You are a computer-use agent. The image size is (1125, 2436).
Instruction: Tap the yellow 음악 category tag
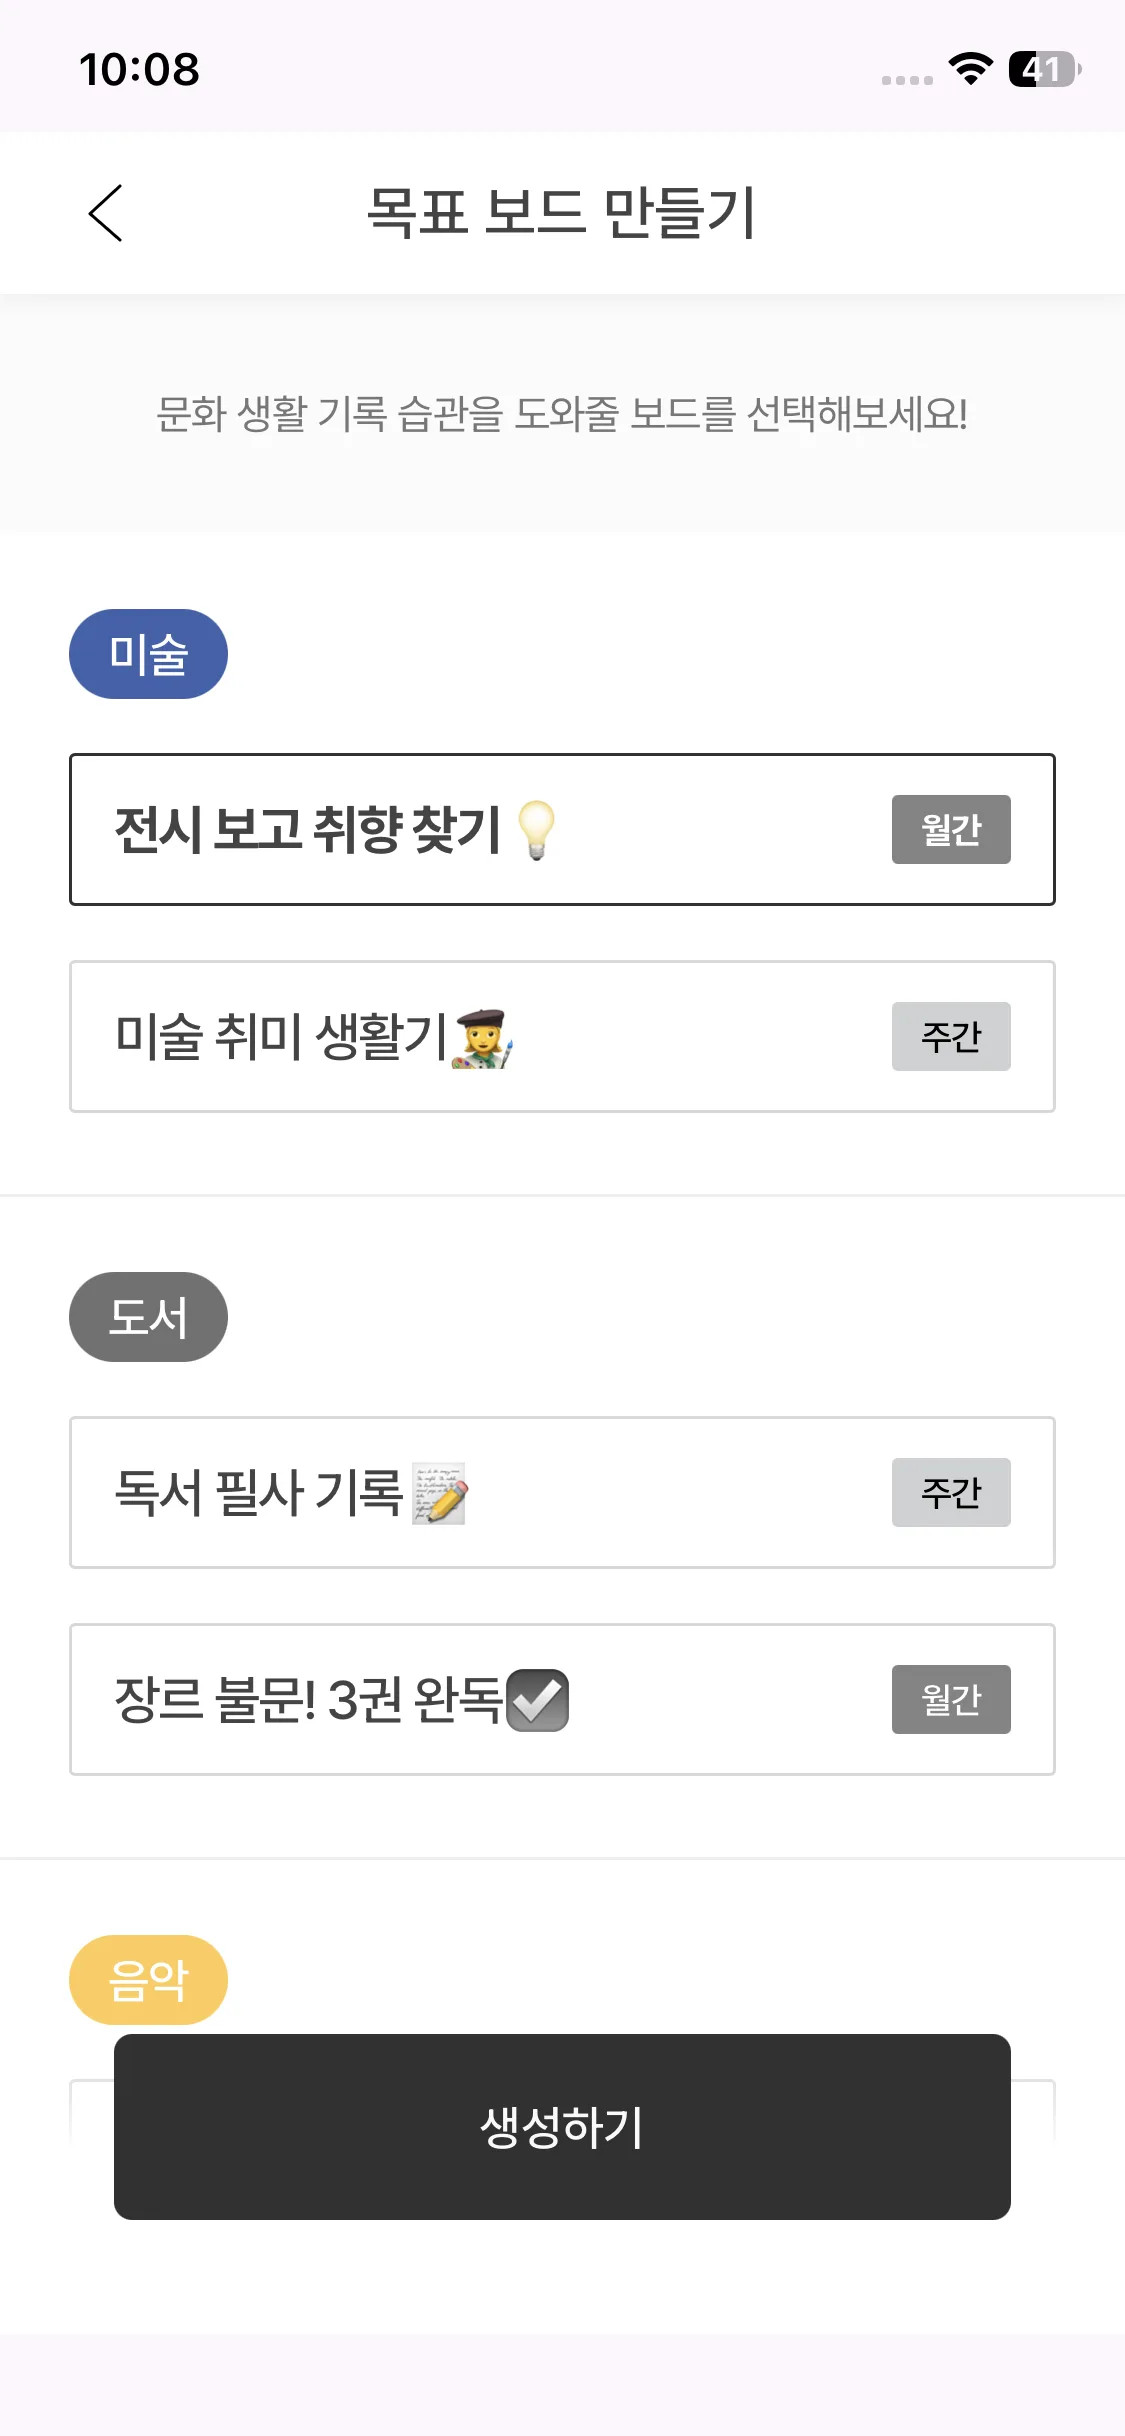point(148,1979)
